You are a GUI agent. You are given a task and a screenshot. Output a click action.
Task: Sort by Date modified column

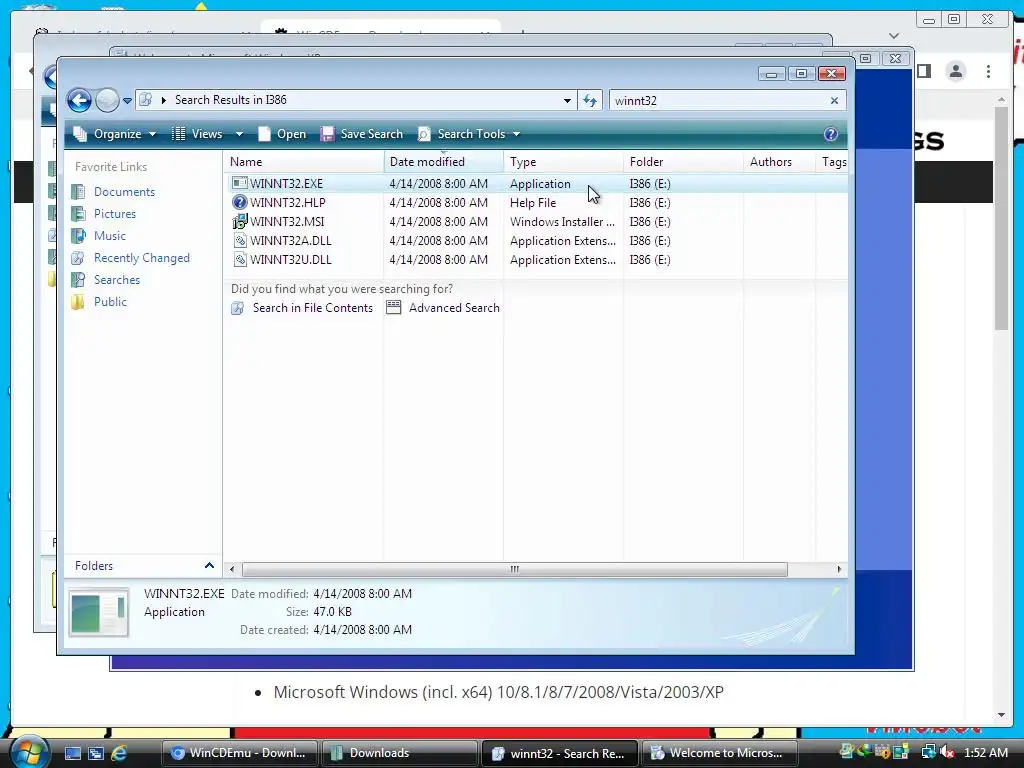point(443,161)
